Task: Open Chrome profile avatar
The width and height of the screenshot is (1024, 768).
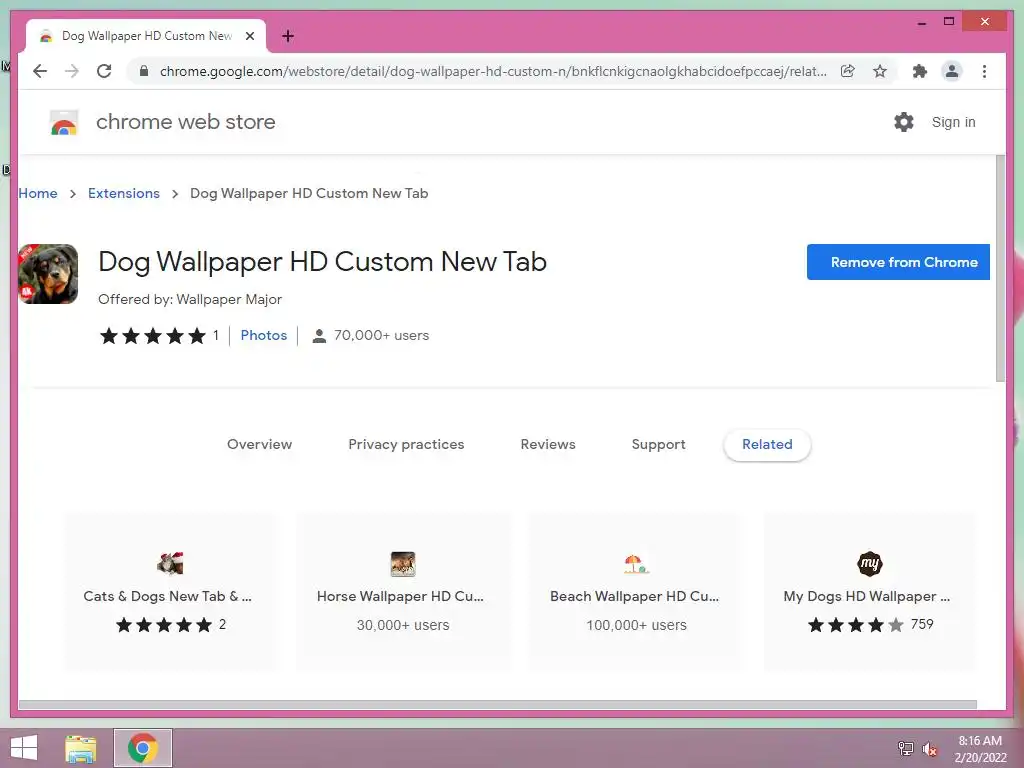Action: click(952, 71)
